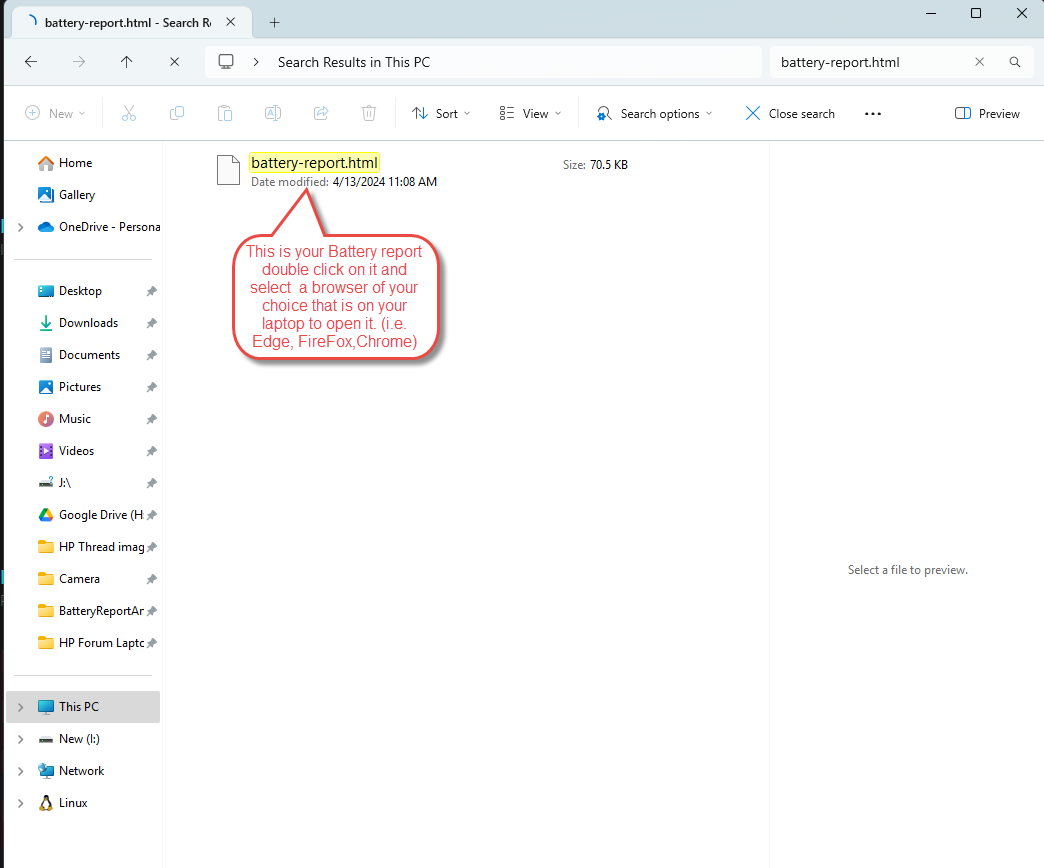Click the Up arrow navigation icon
1044x868 pixels.
click(x=126, y=62)
